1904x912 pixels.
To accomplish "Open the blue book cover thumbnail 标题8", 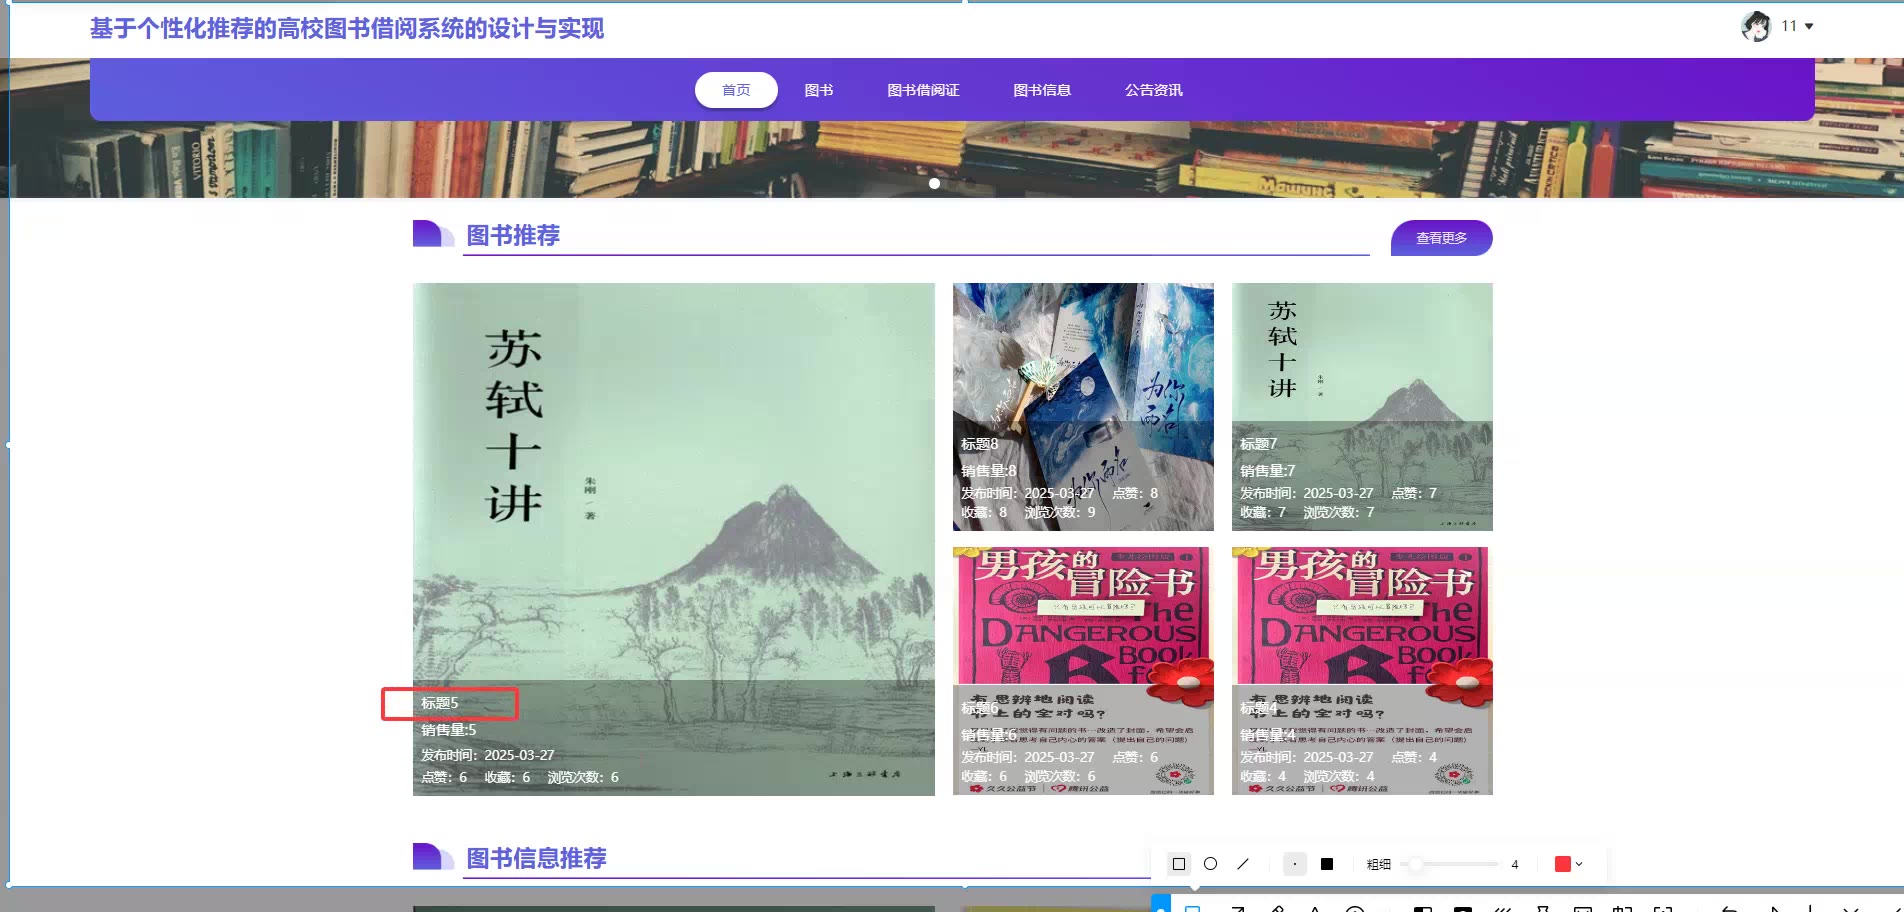I will [1083, 407].
